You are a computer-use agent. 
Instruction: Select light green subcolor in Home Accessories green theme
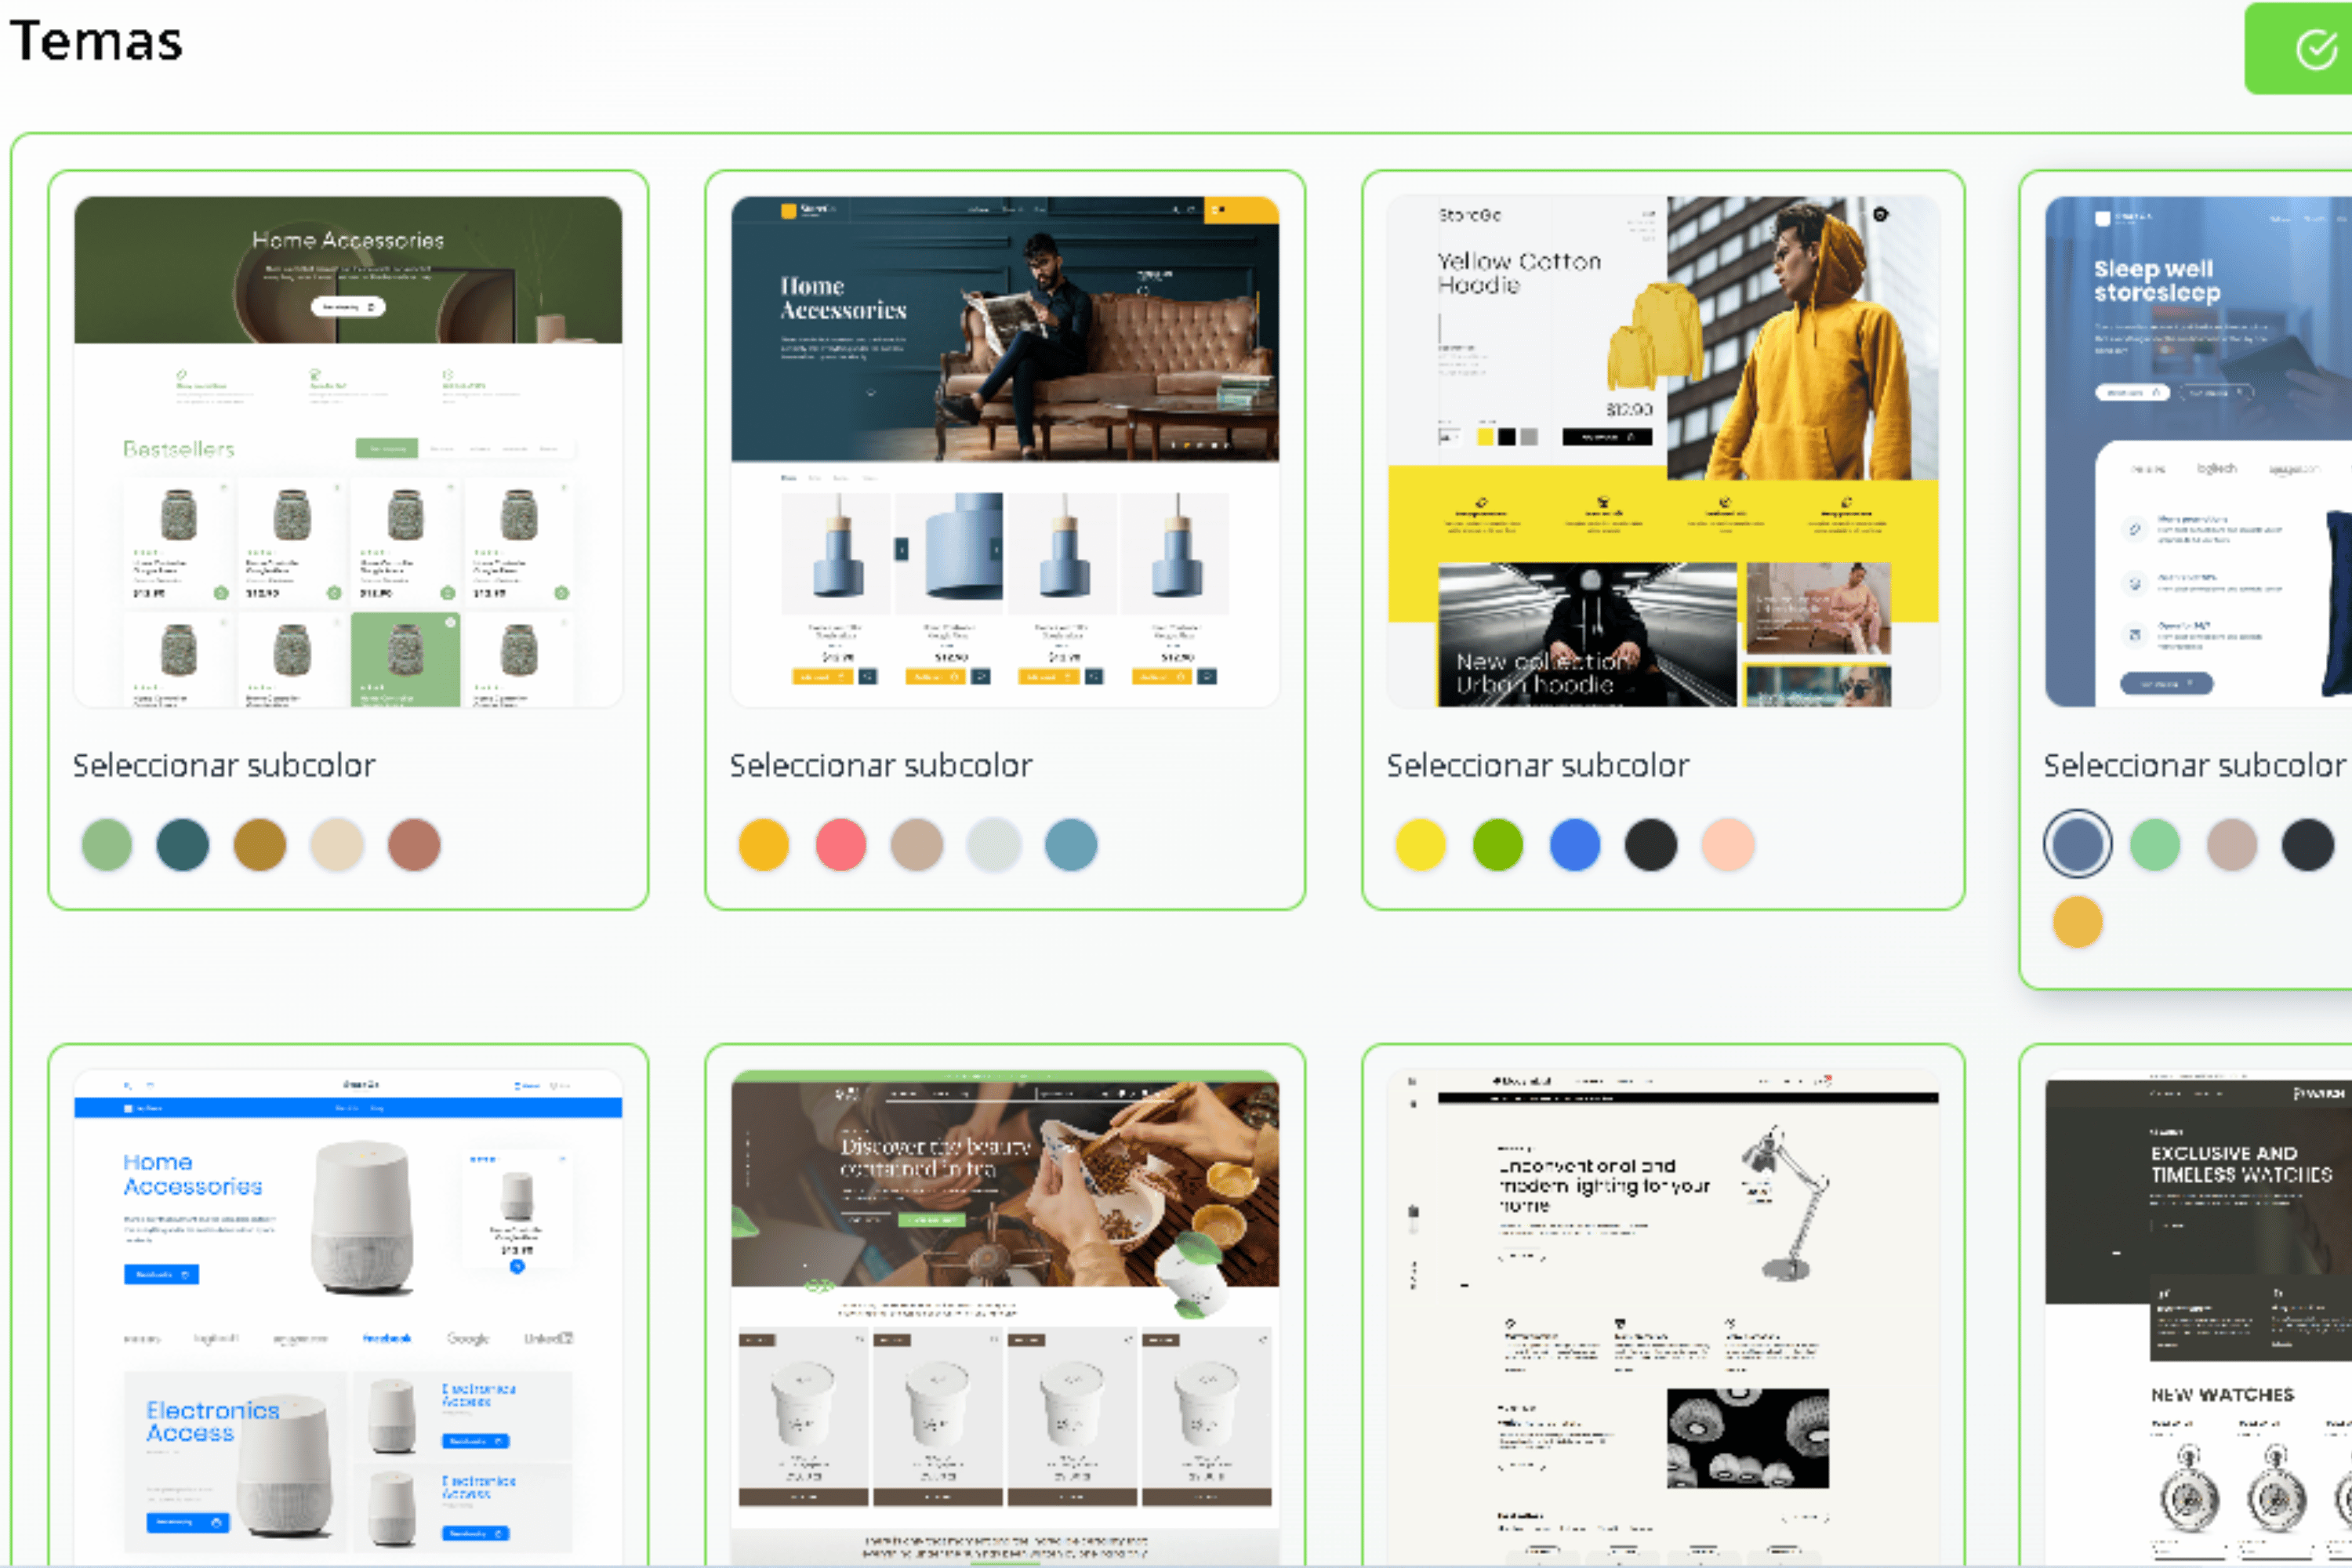click(107, 845)
